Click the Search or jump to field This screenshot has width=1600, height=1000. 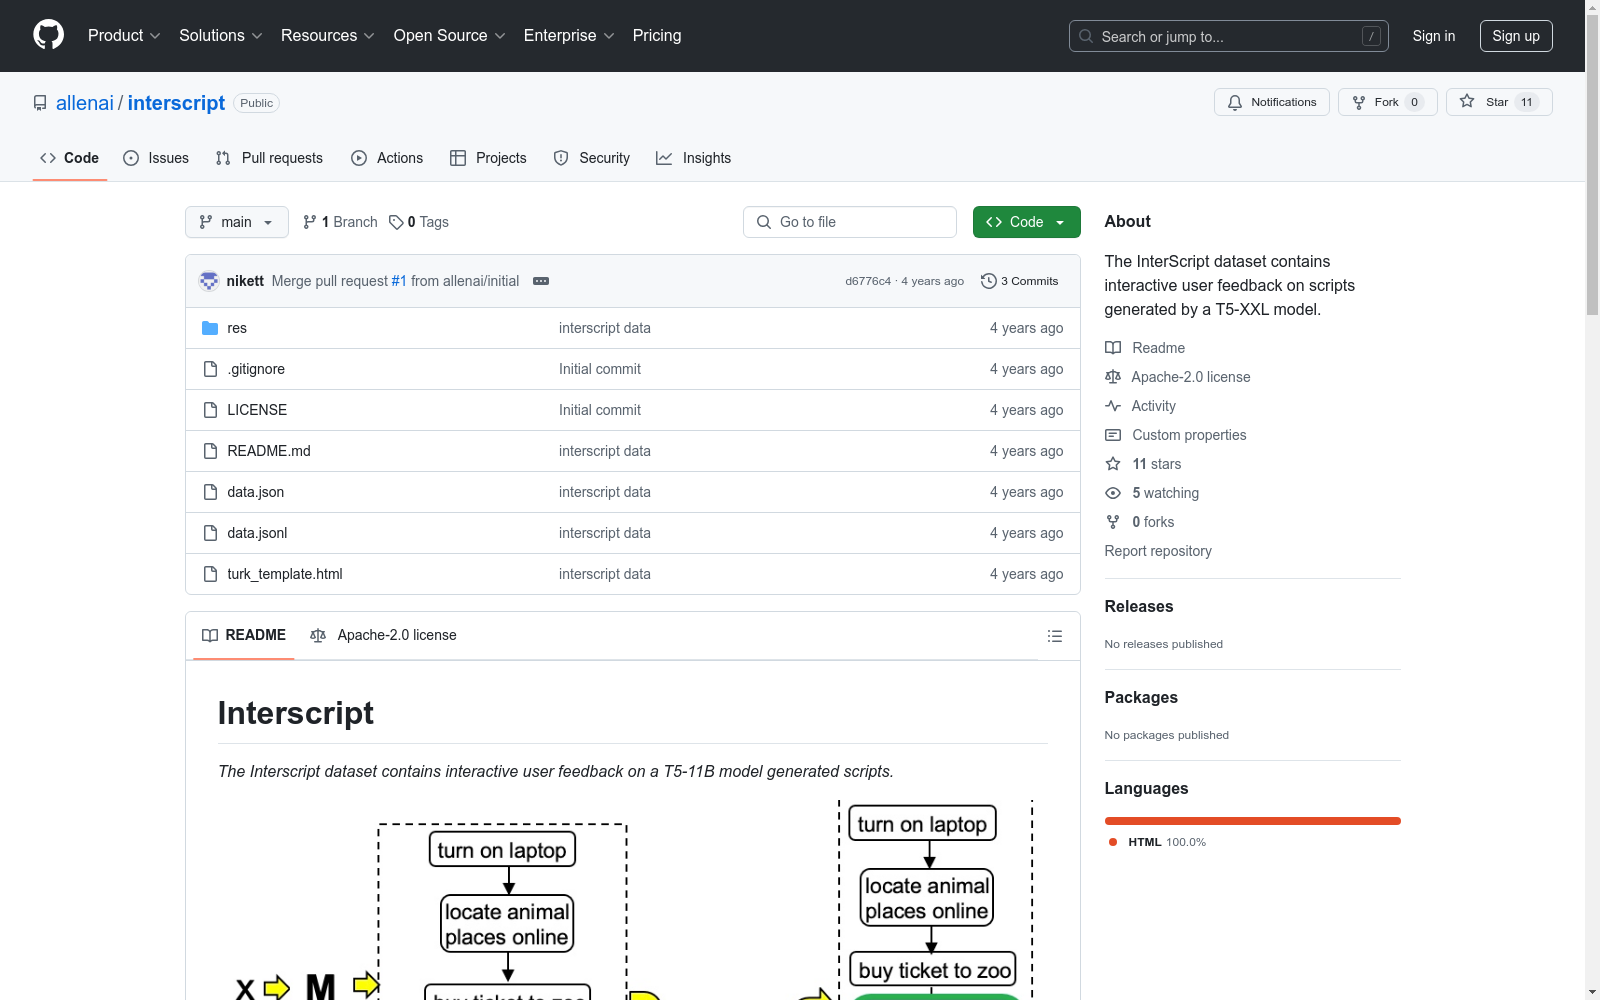pos(1227,36)
